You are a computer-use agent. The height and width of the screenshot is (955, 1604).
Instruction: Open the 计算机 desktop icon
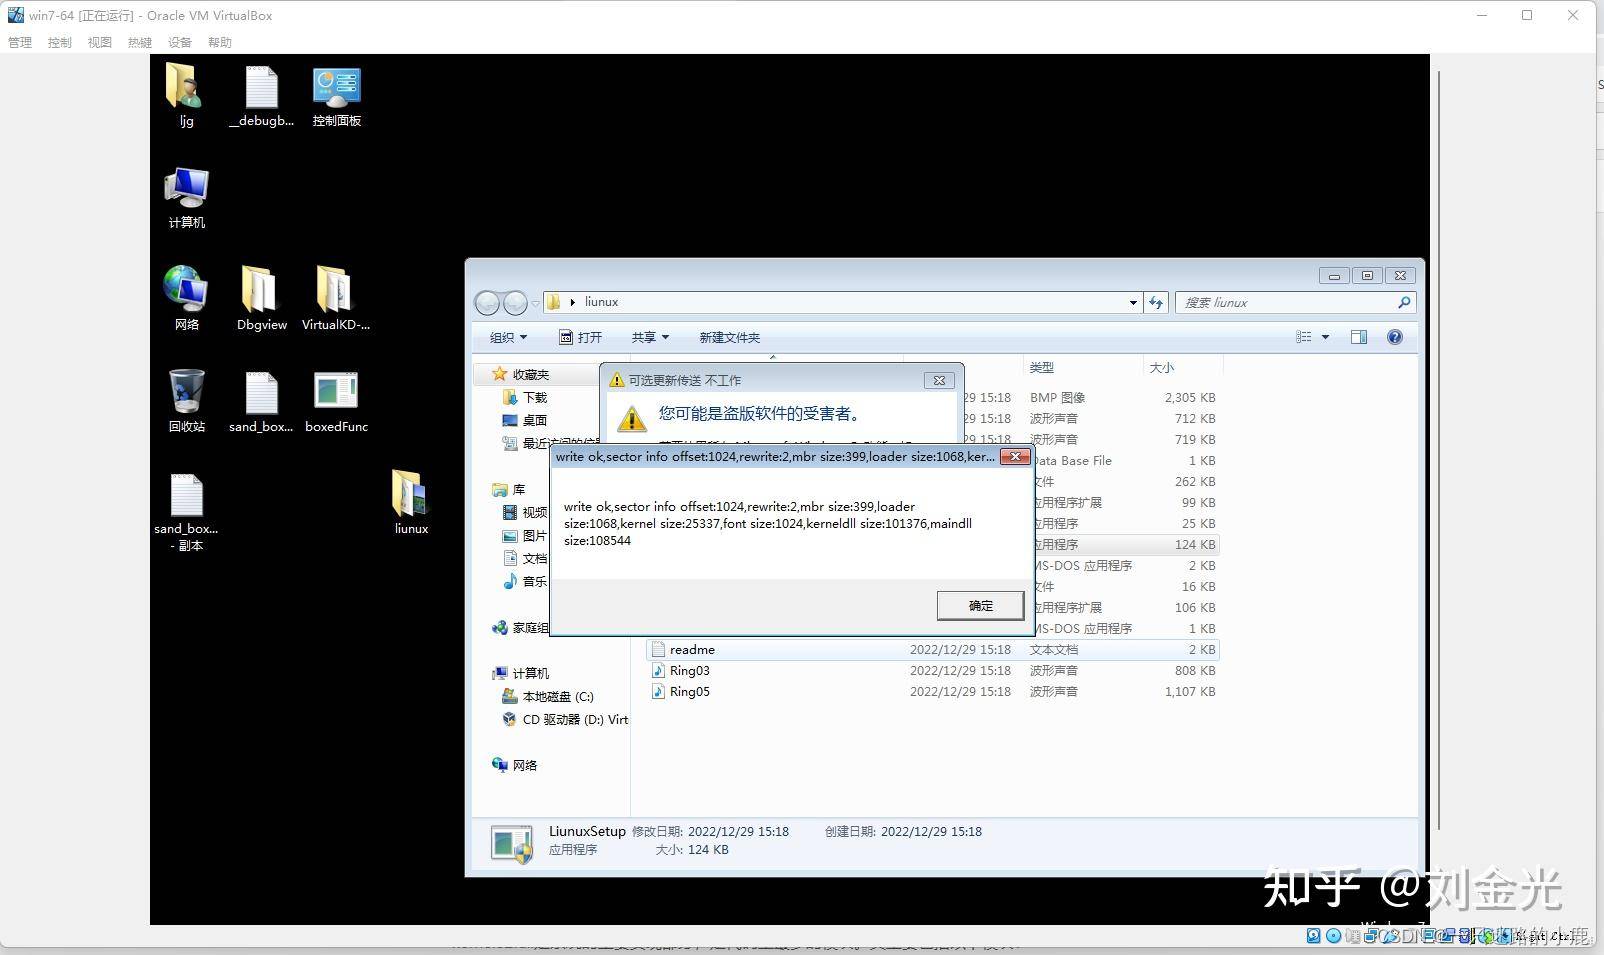coord(186,198)
